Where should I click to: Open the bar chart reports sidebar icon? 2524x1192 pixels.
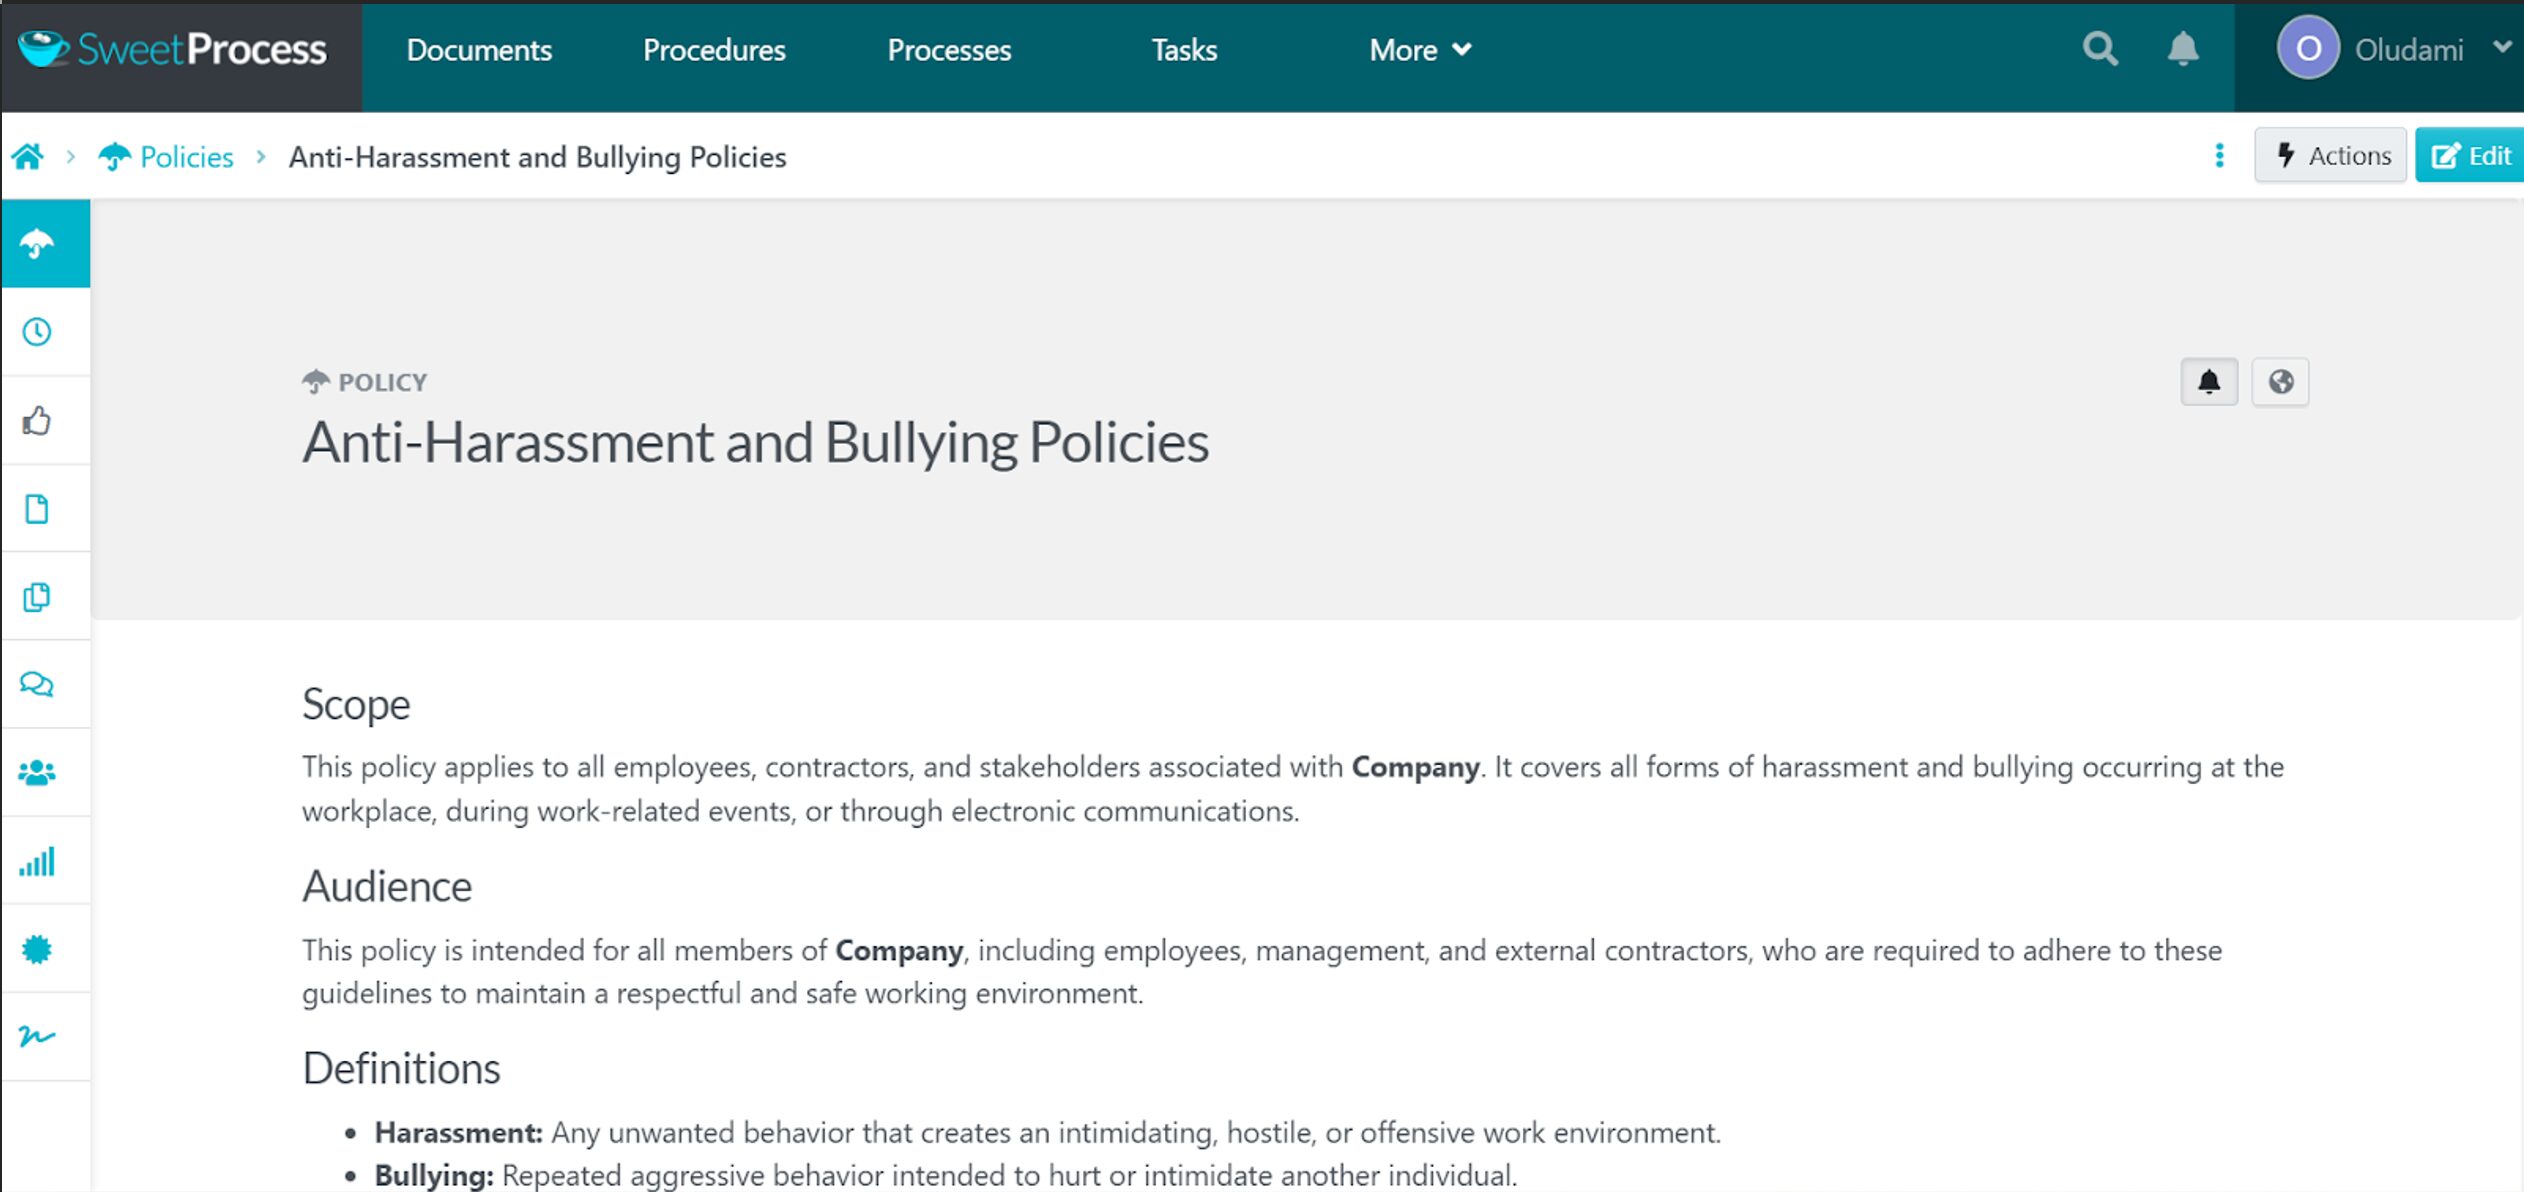click(x=38, y=862)
